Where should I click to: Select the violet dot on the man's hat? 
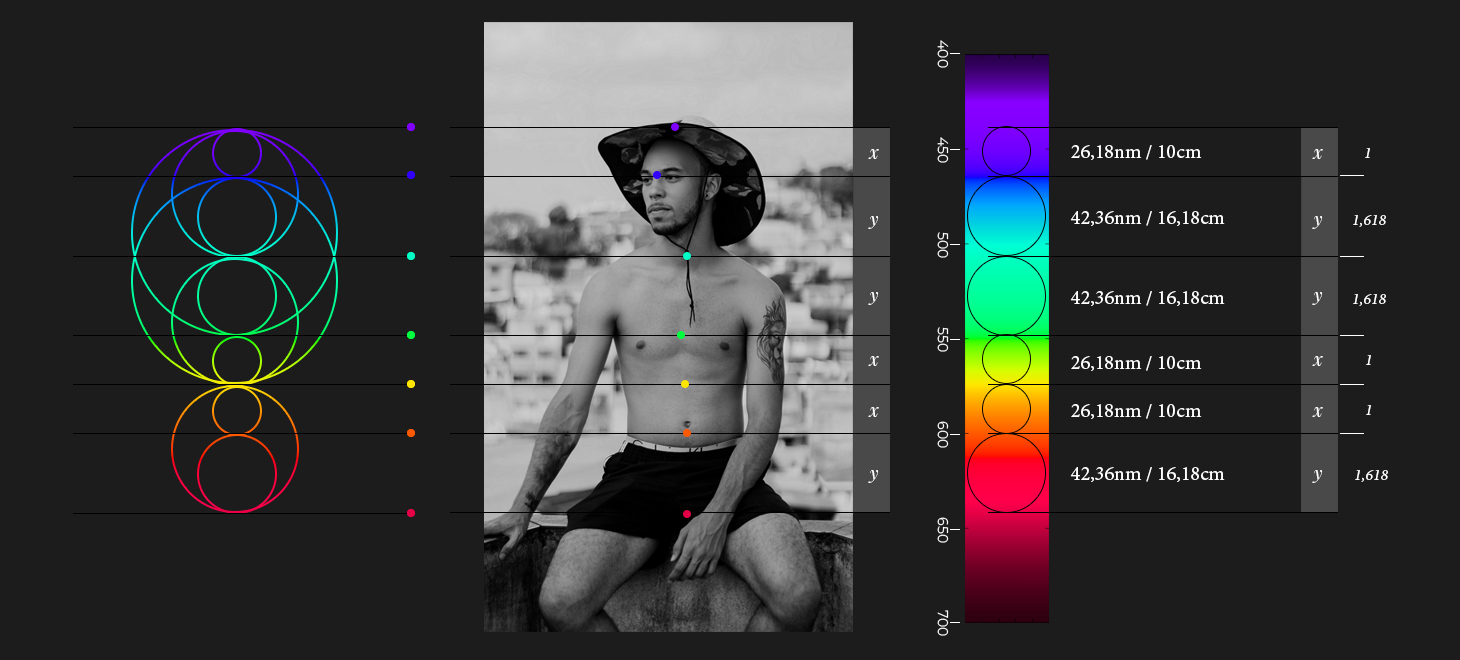[x=675, y=127]
